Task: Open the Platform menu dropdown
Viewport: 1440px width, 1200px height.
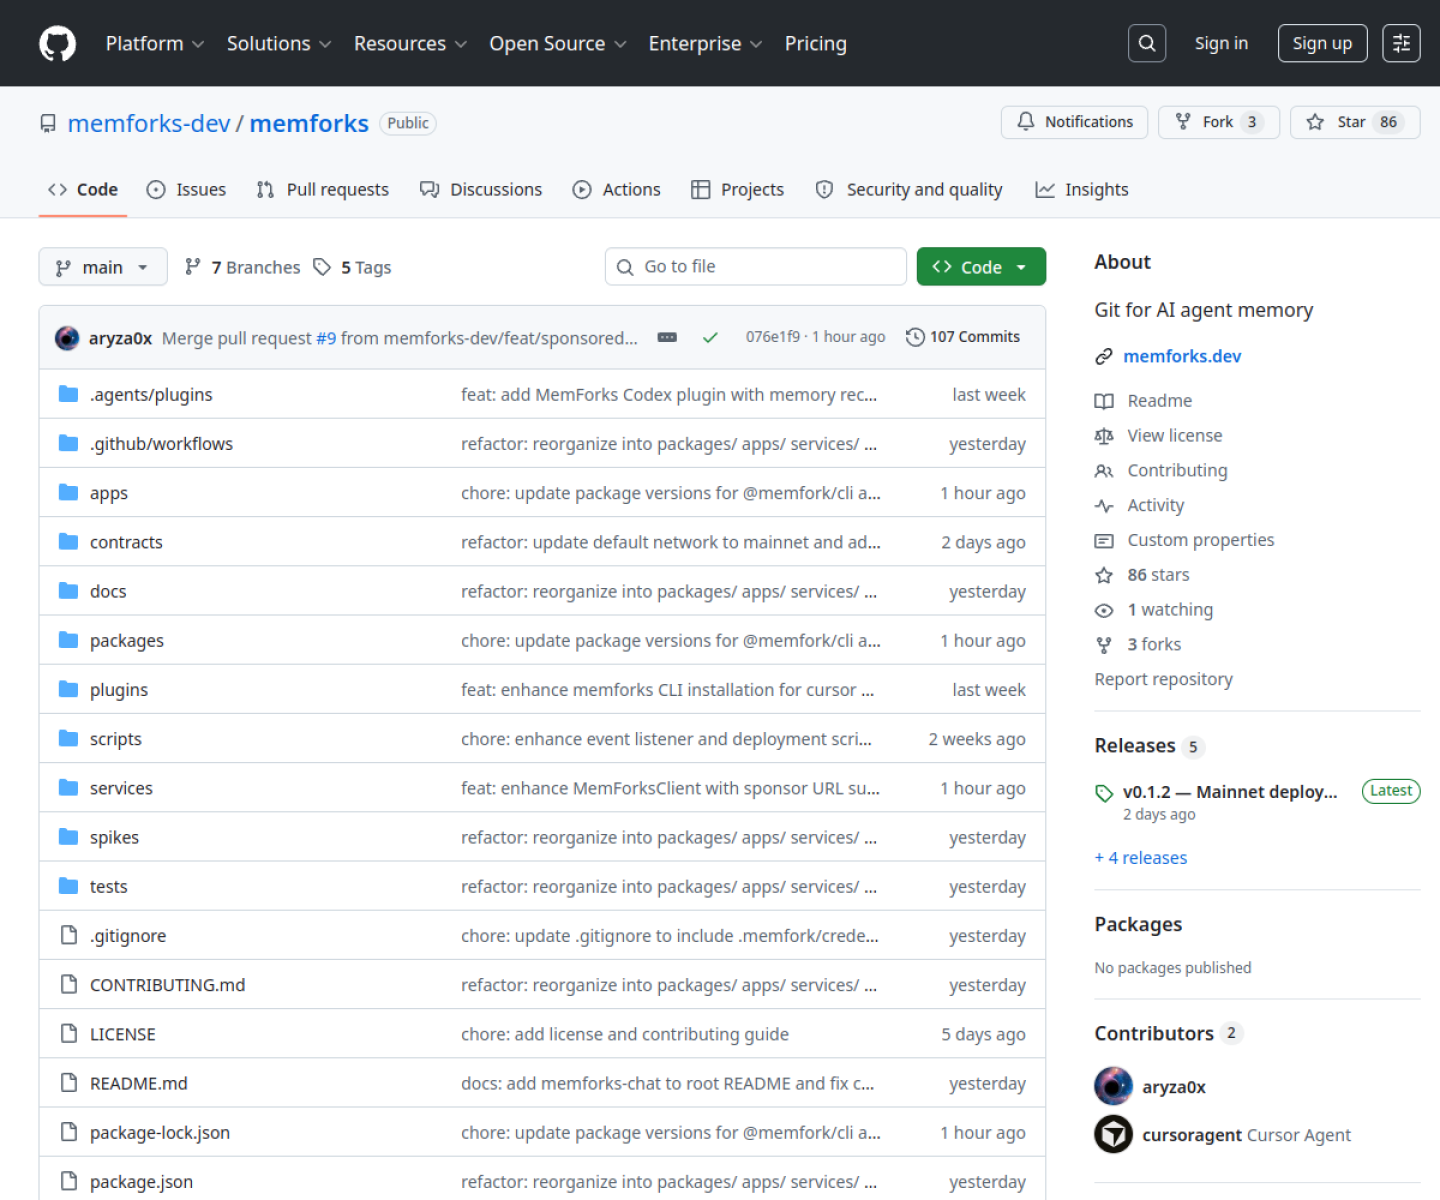Action: (x=155, y=43)
